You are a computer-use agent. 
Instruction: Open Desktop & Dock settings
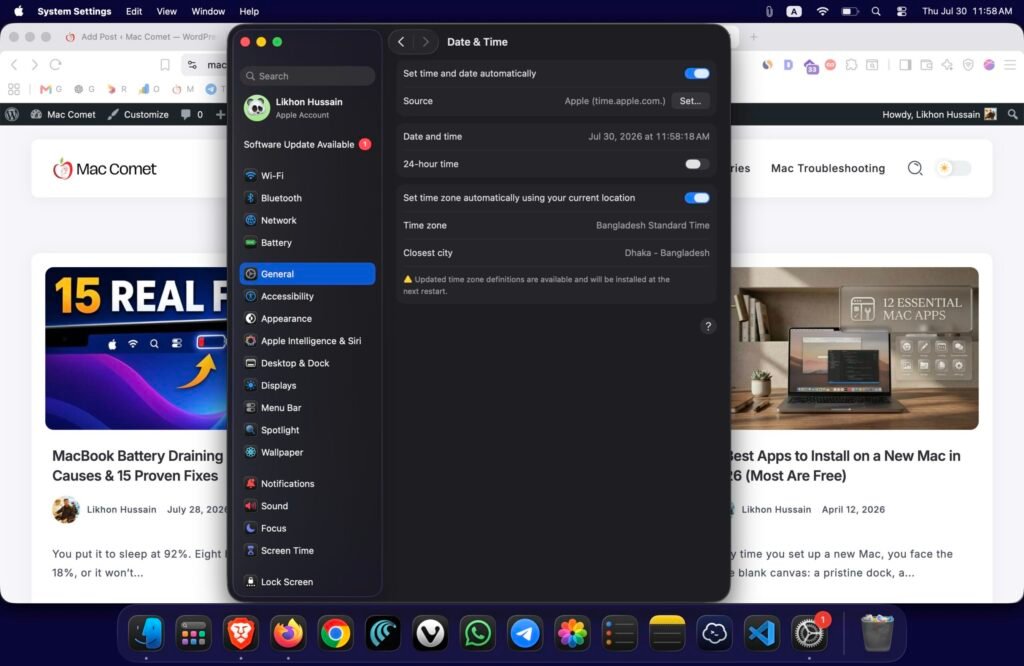click(x=307, y=363)
